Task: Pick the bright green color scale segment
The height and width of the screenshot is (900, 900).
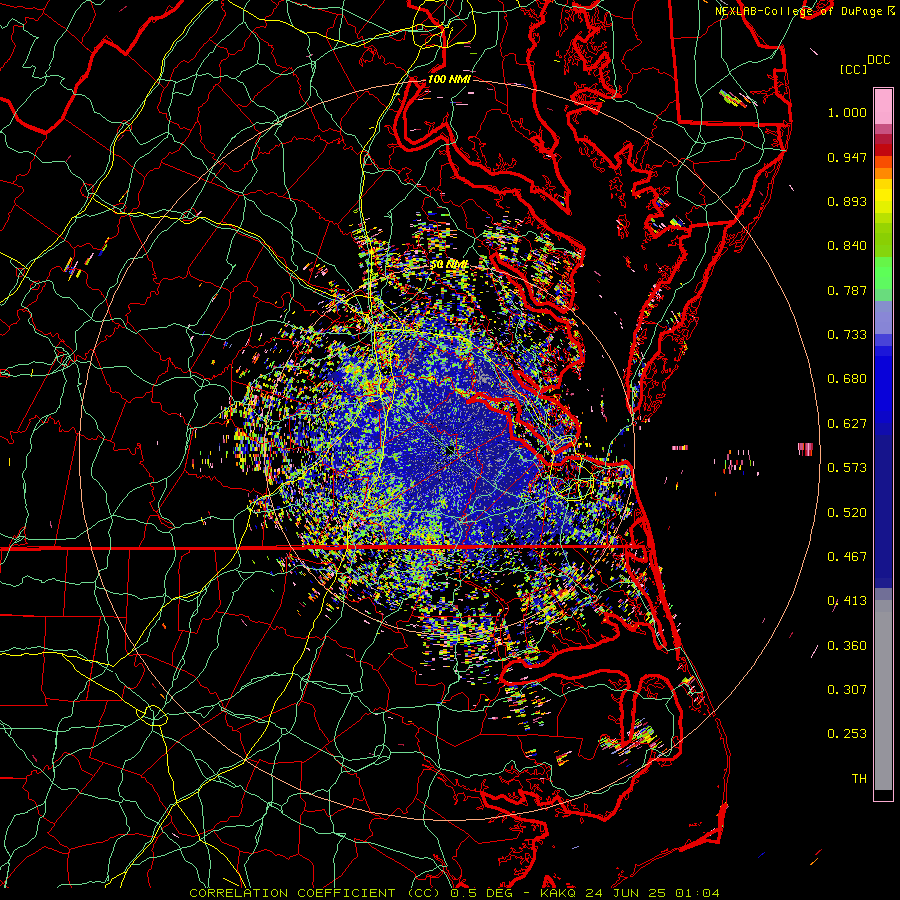Action: click(x=883, y=273)
